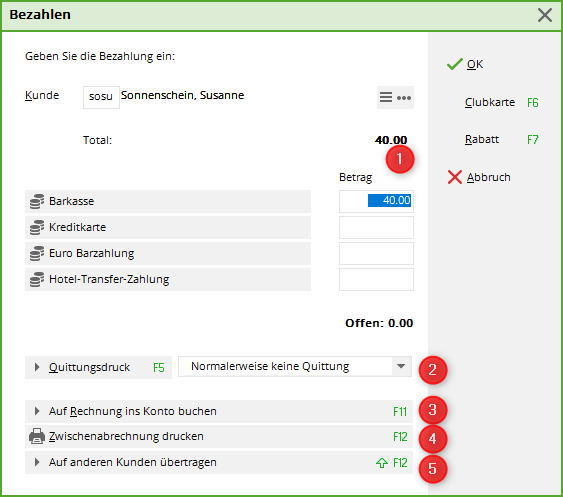The width and height of the screenshot is (563, 497).
Task: Select the Kreditkarte payment row
Action: [x=168, y=227]
